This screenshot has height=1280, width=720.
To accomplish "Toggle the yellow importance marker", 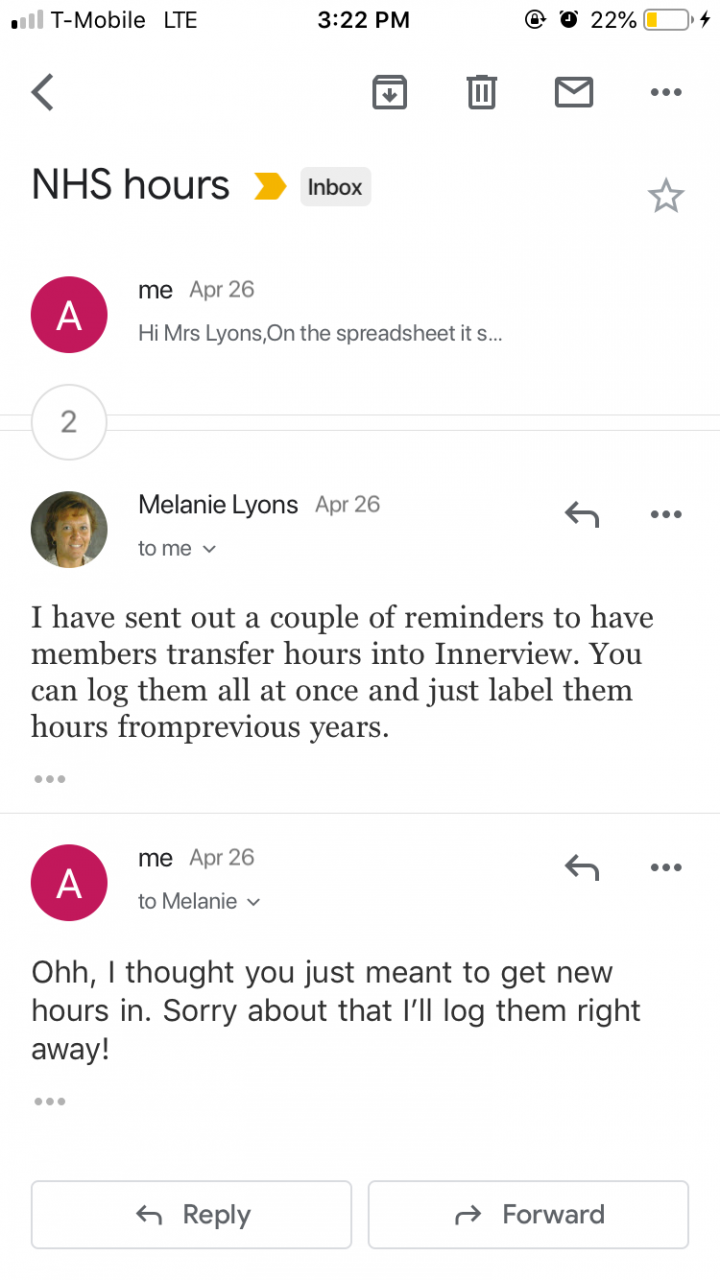I will (x=269, y=186).
